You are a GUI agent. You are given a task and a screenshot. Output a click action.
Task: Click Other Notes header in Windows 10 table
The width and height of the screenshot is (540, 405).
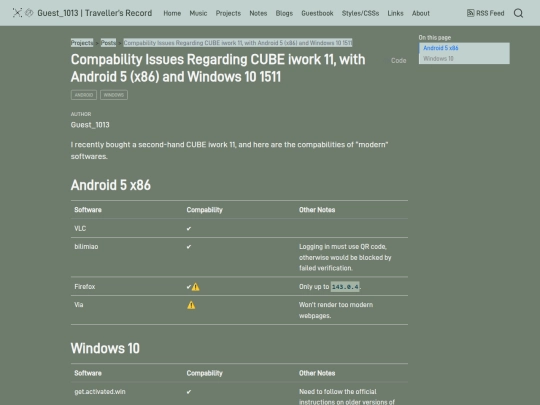(x=317, y=373)
